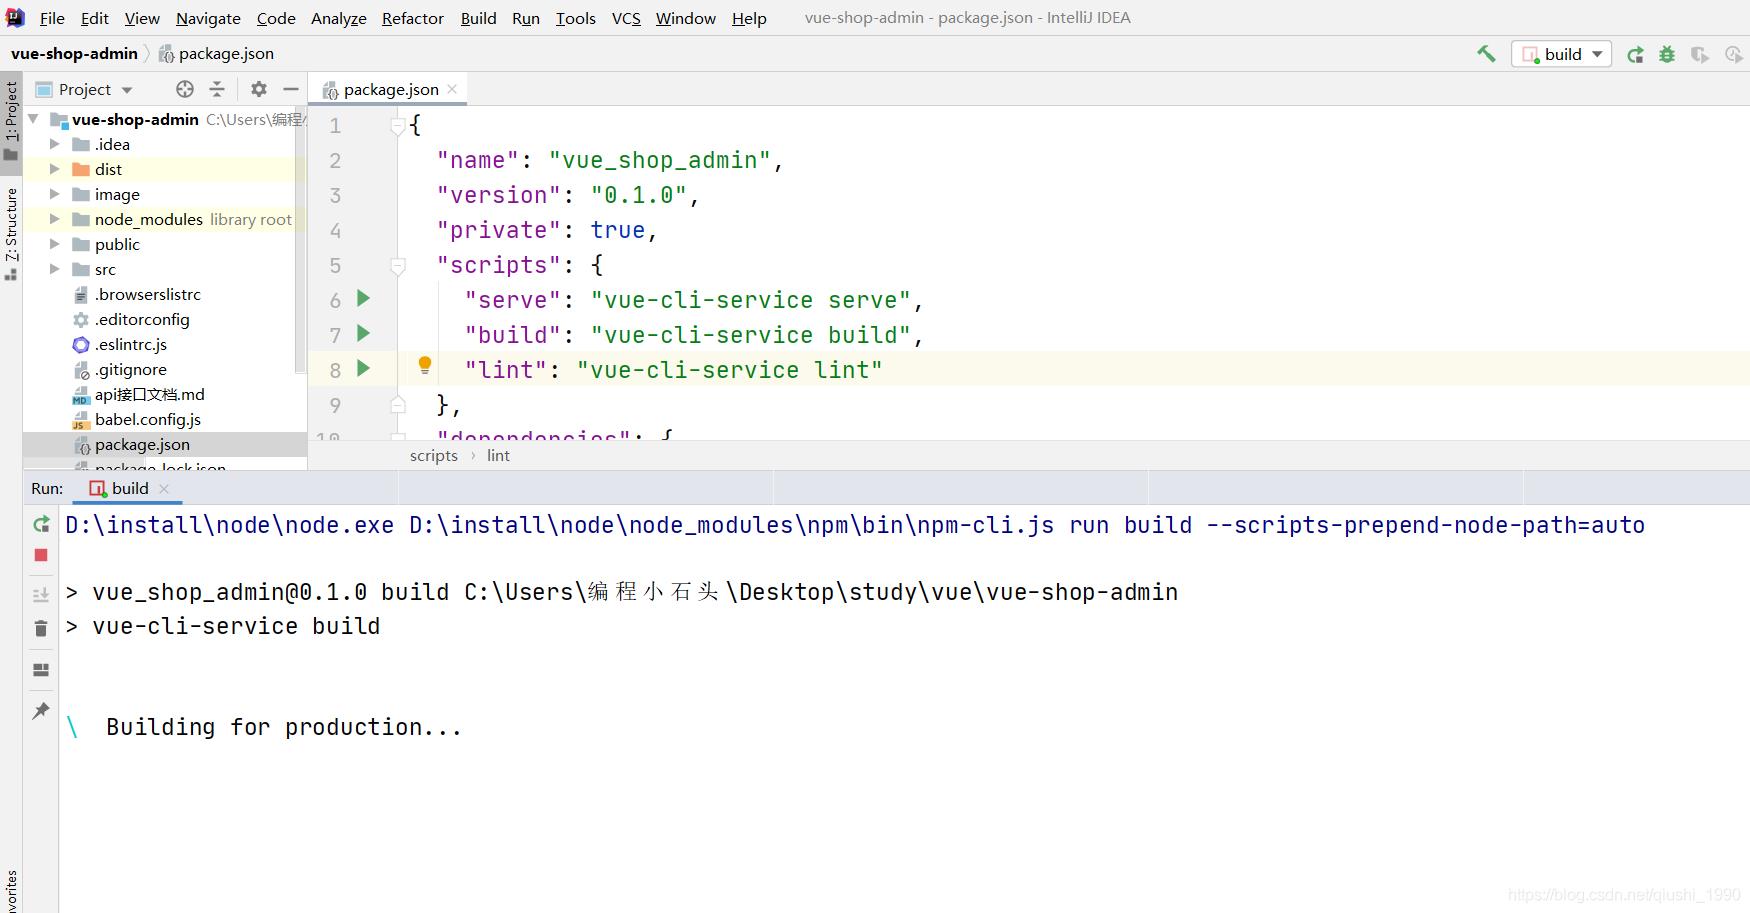Image resolution: width=1750 pixels, height=913 pixels.
Task: Select babel.config.js in the tree
Action: coord(148,419)
